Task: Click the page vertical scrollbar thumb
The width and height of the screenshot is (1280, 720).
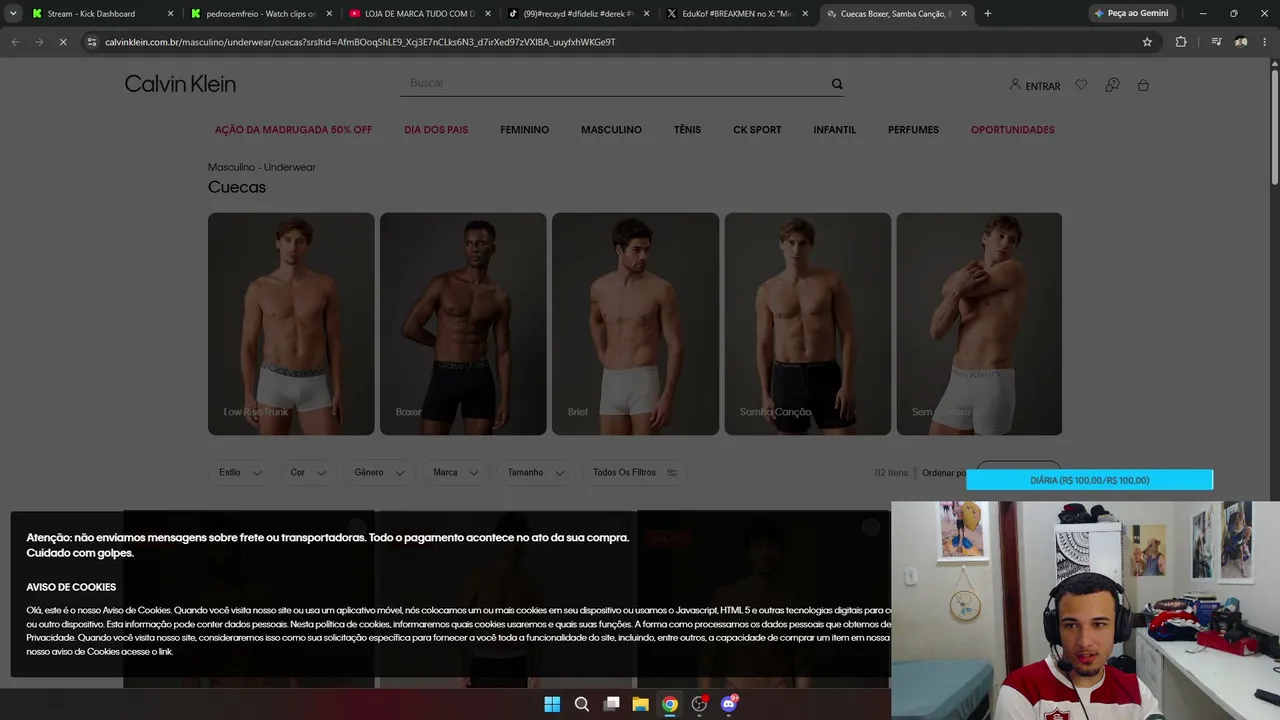Action: 1274,125
